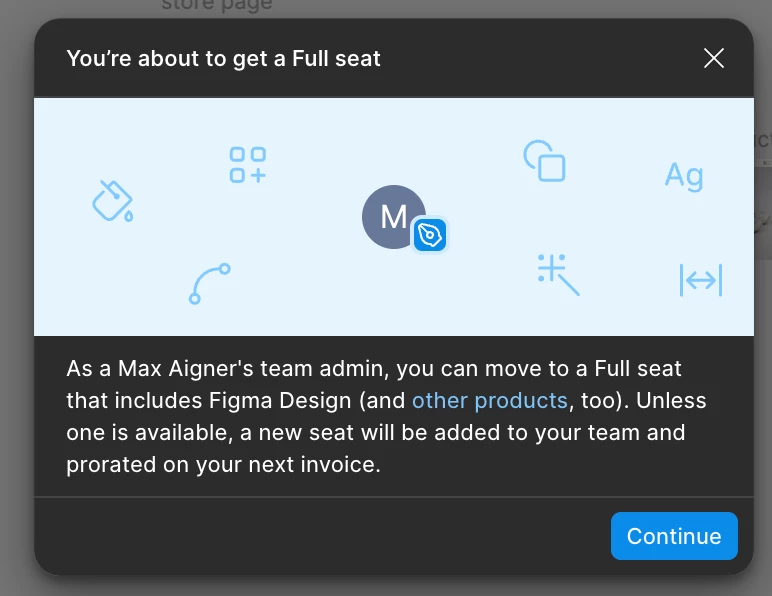Click the dimmed background right of dialog
This screenshot has width=772, height=596.
click(763, 345)
